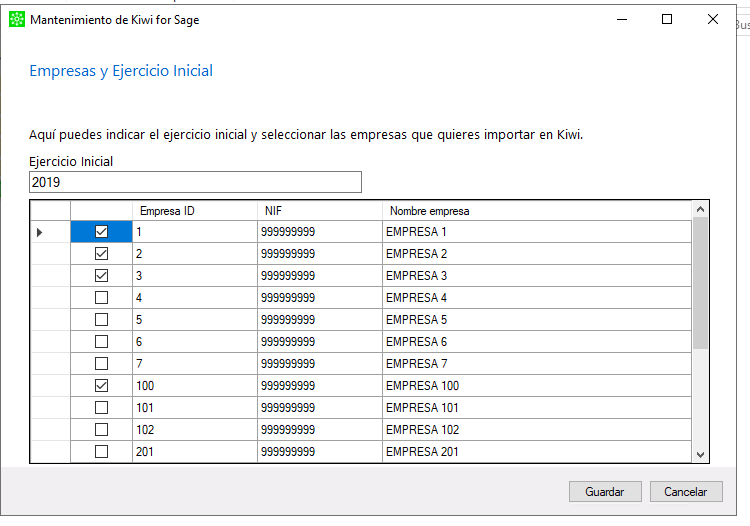Click the cell EMPRESA 100
The image size is (750, 526).
pyautogui.click(x=537, y=386)
